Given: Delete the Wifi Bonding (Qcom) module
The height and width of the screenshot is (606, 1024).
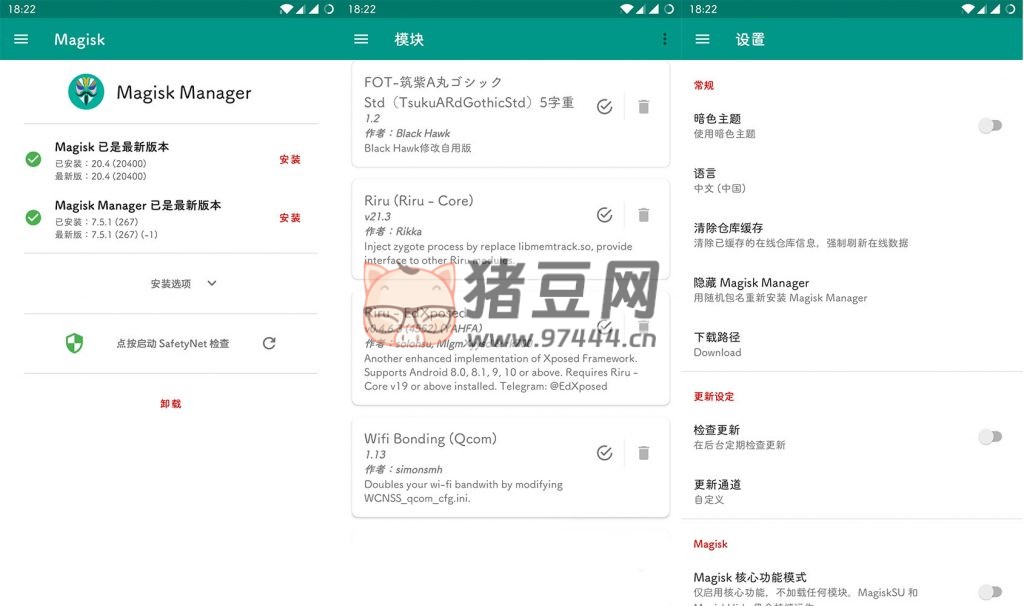Looking at the screenshot, I should tap(644, 453).
